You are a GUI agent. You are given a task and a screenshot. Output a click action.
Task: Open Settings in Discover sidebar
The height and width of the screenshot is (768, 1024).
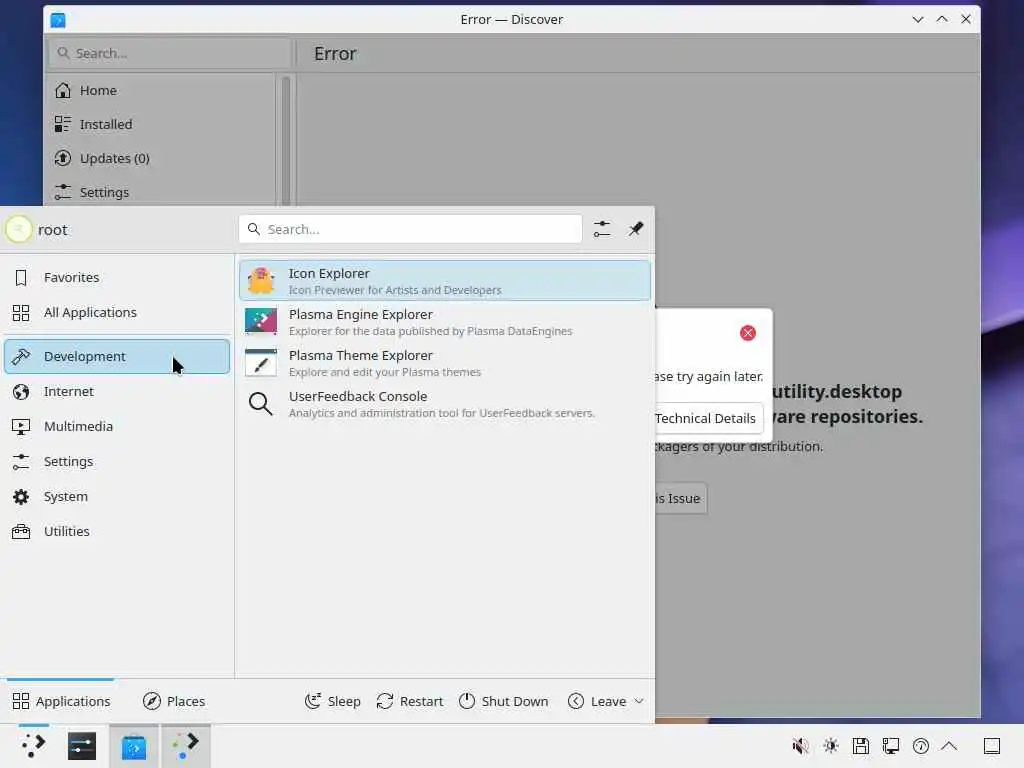tap(162, 193)
